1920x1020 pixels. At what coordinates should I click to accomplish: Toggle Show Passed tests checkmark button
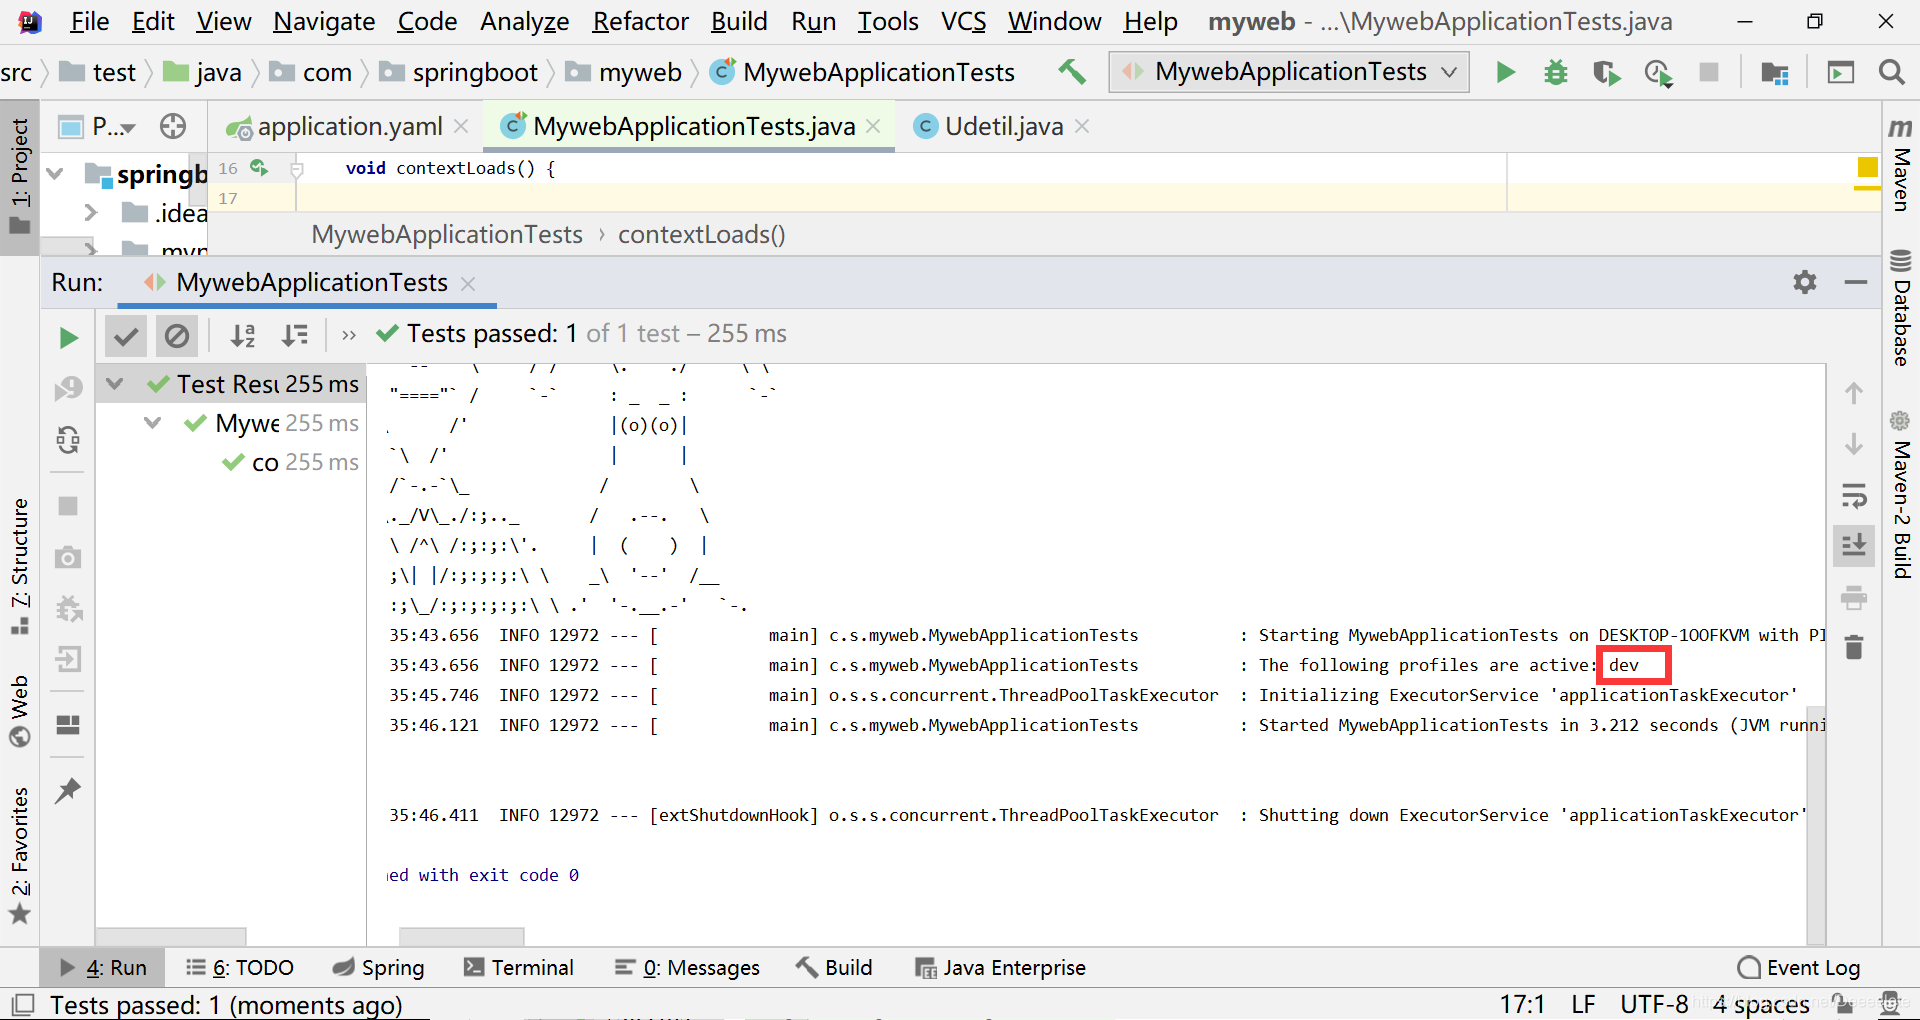coord(126,336)
